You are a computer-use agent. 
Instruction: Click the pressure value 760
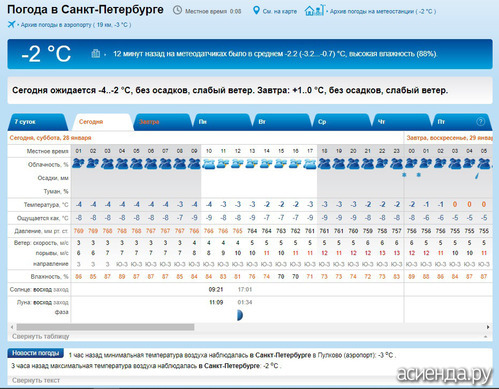point(353,231)
